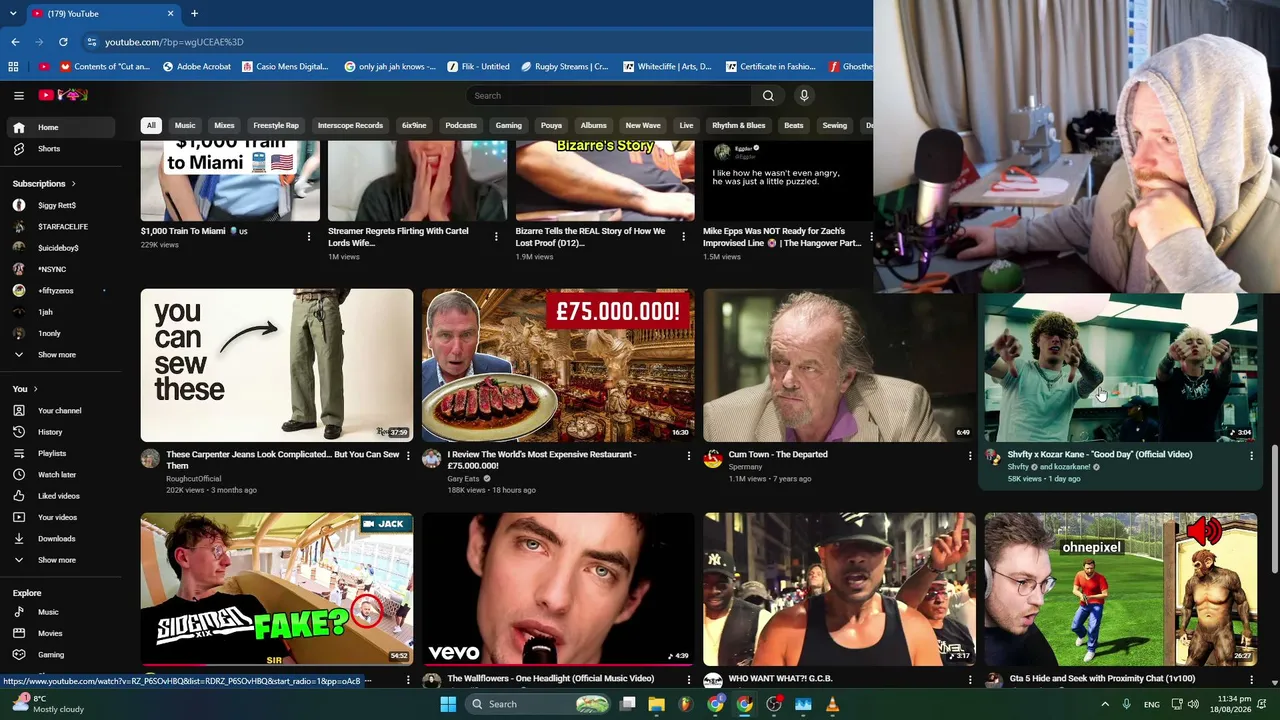Image resolution: width=1280 pixels, height=720 pixels.
Task: Open options for Cum Town video
Action: tap(969, 456)
